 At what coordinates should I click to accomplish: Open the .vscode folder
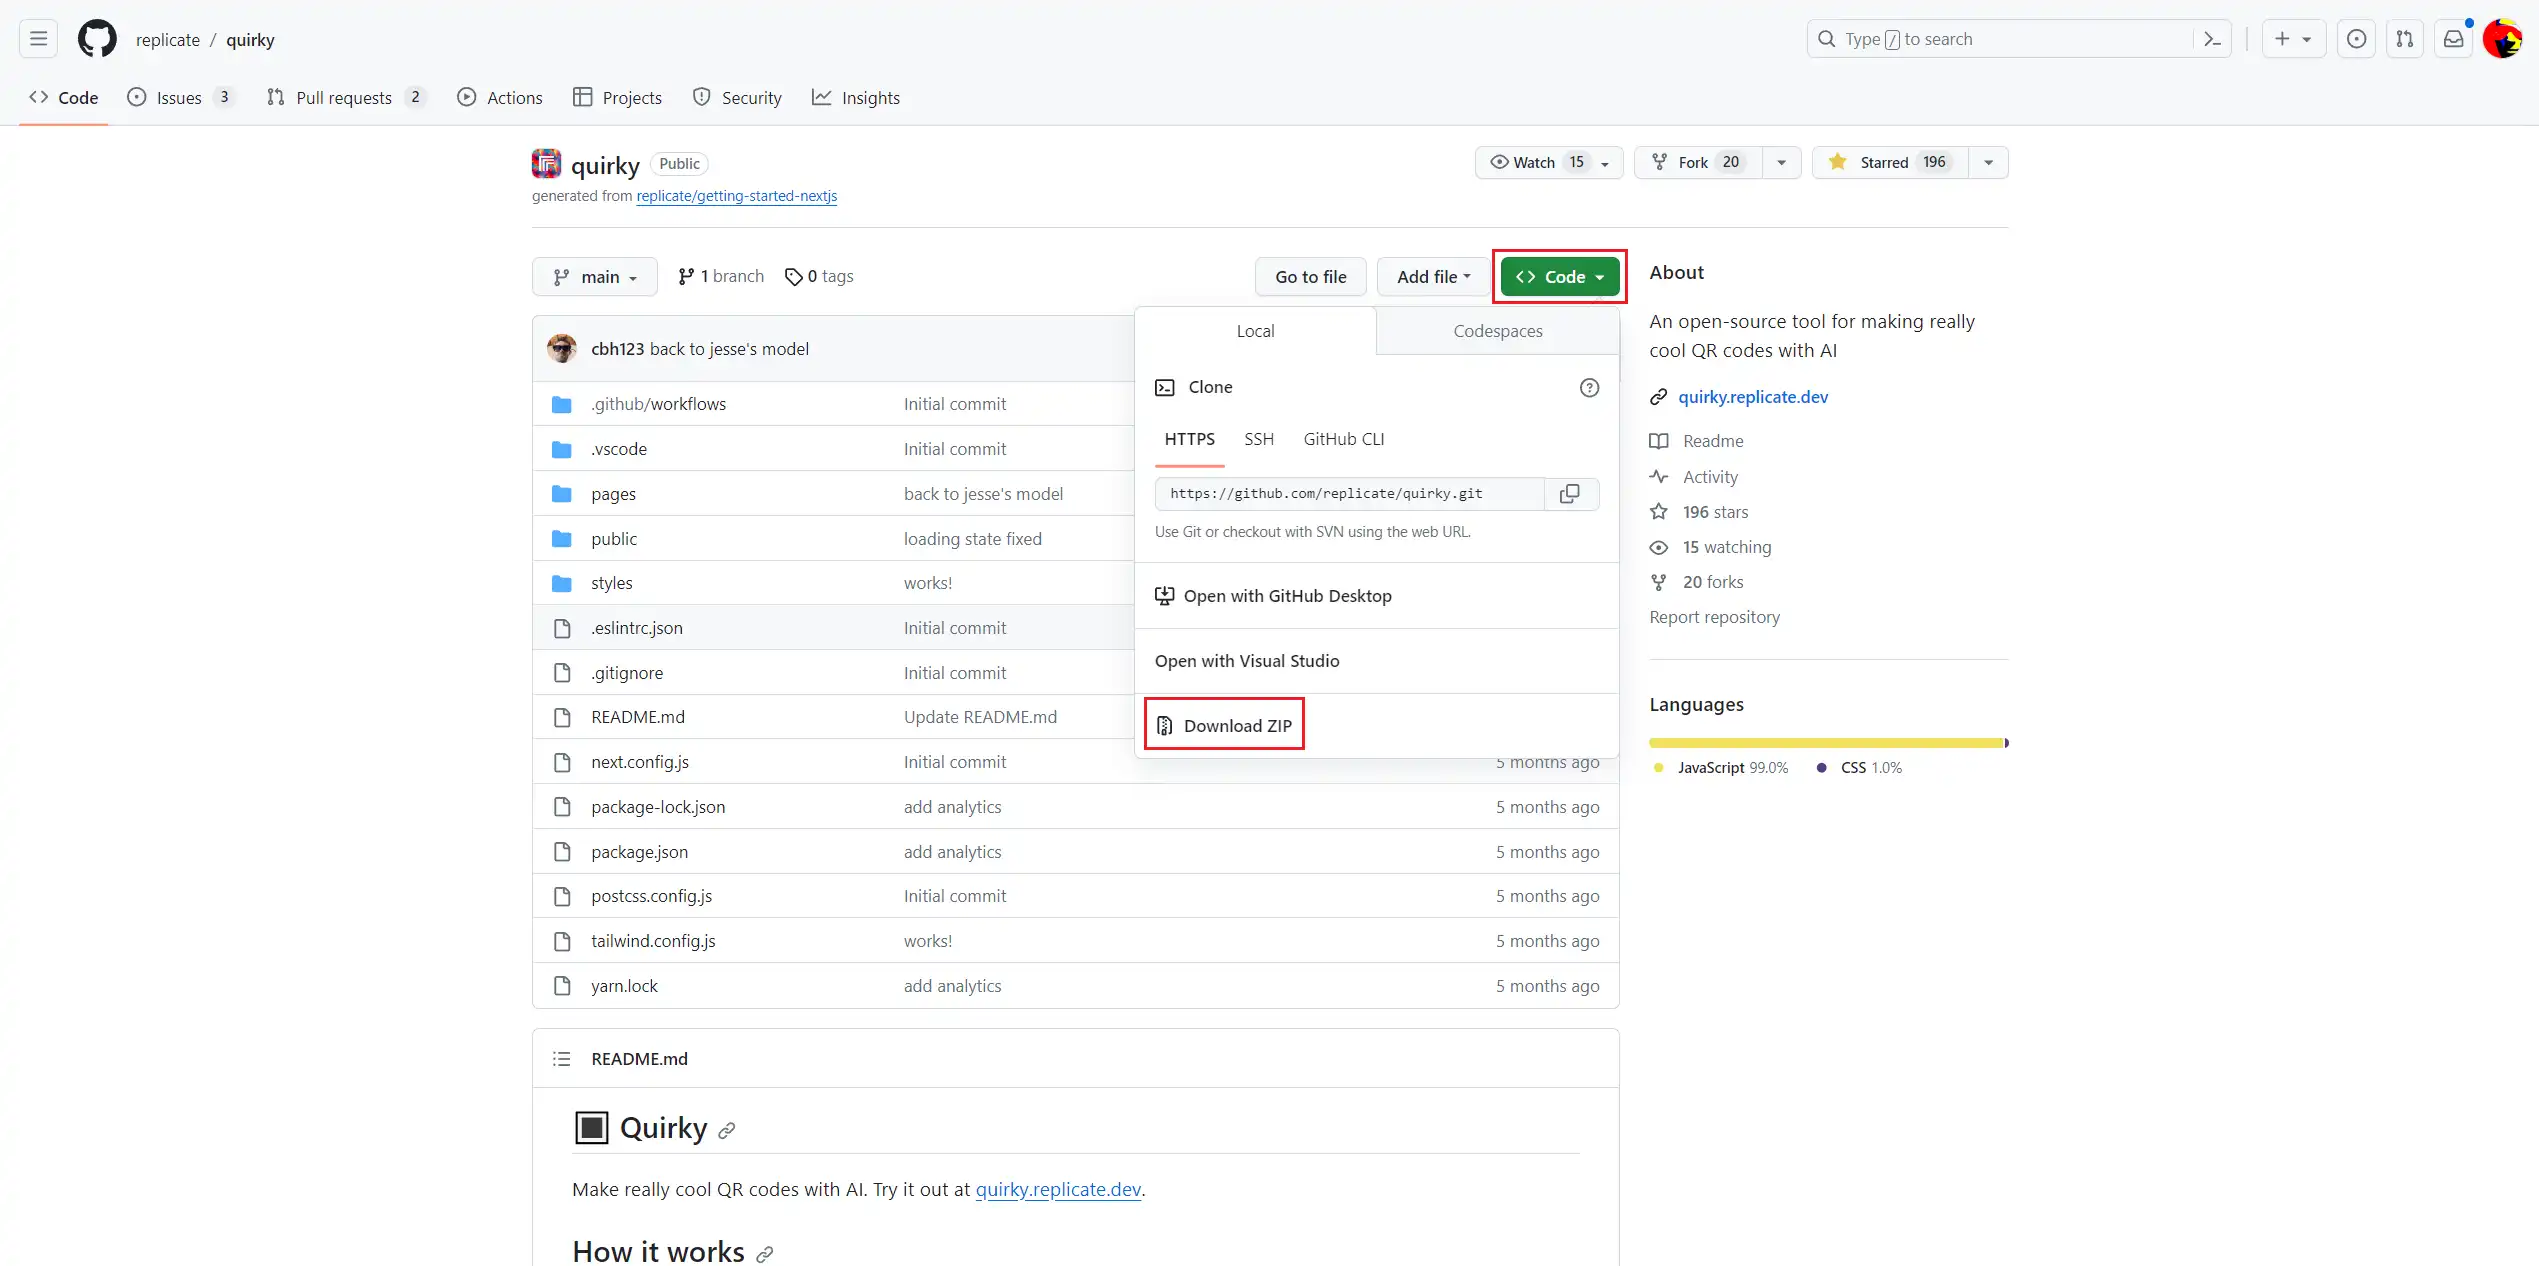pos(619,449)
